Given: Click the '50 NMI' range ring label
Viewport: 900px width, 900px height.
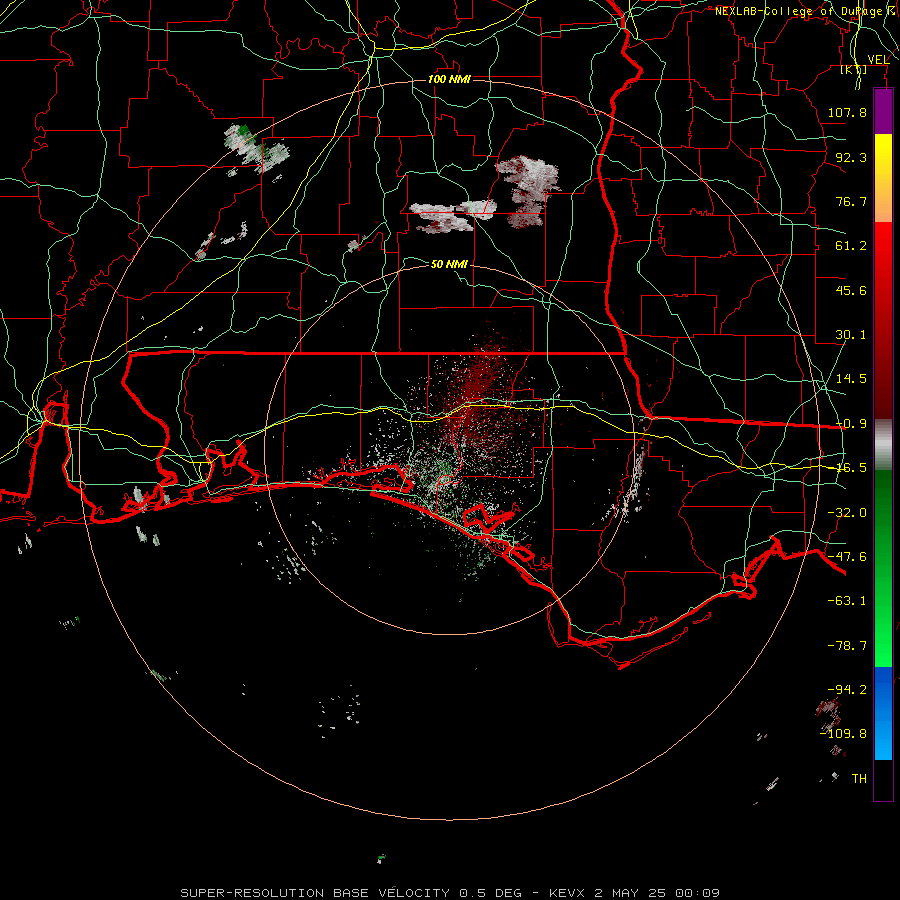Looking at the screenshot, I should coord(449,264).
